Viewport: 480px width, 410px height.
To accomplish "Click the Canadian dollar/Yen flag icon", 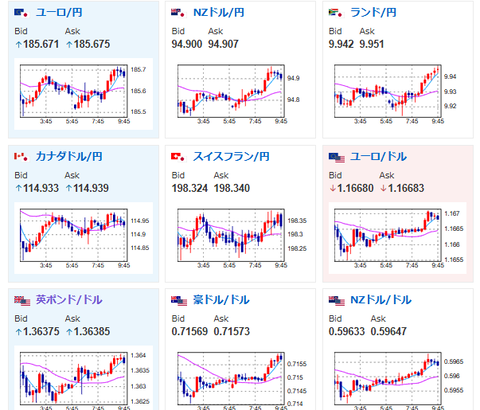I will click(x=22, y=156).
